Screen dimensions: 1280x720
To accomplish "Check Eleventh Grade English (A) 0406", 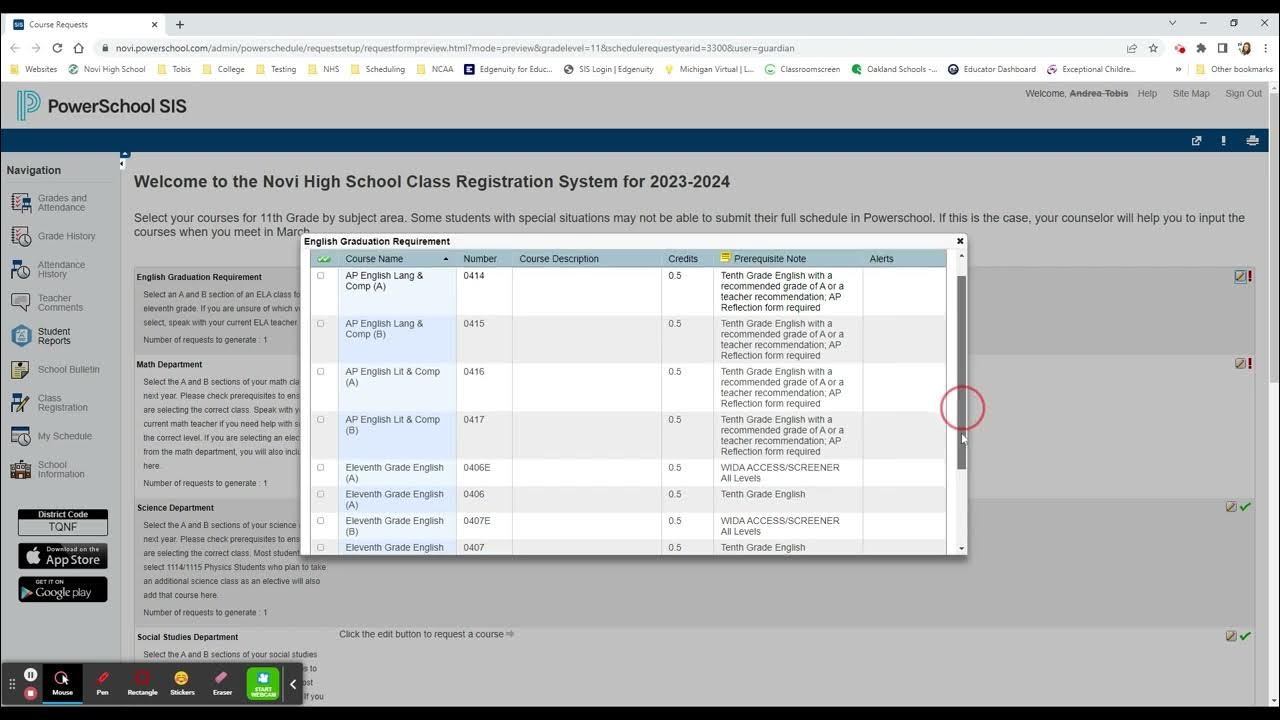I will [321, 494].
